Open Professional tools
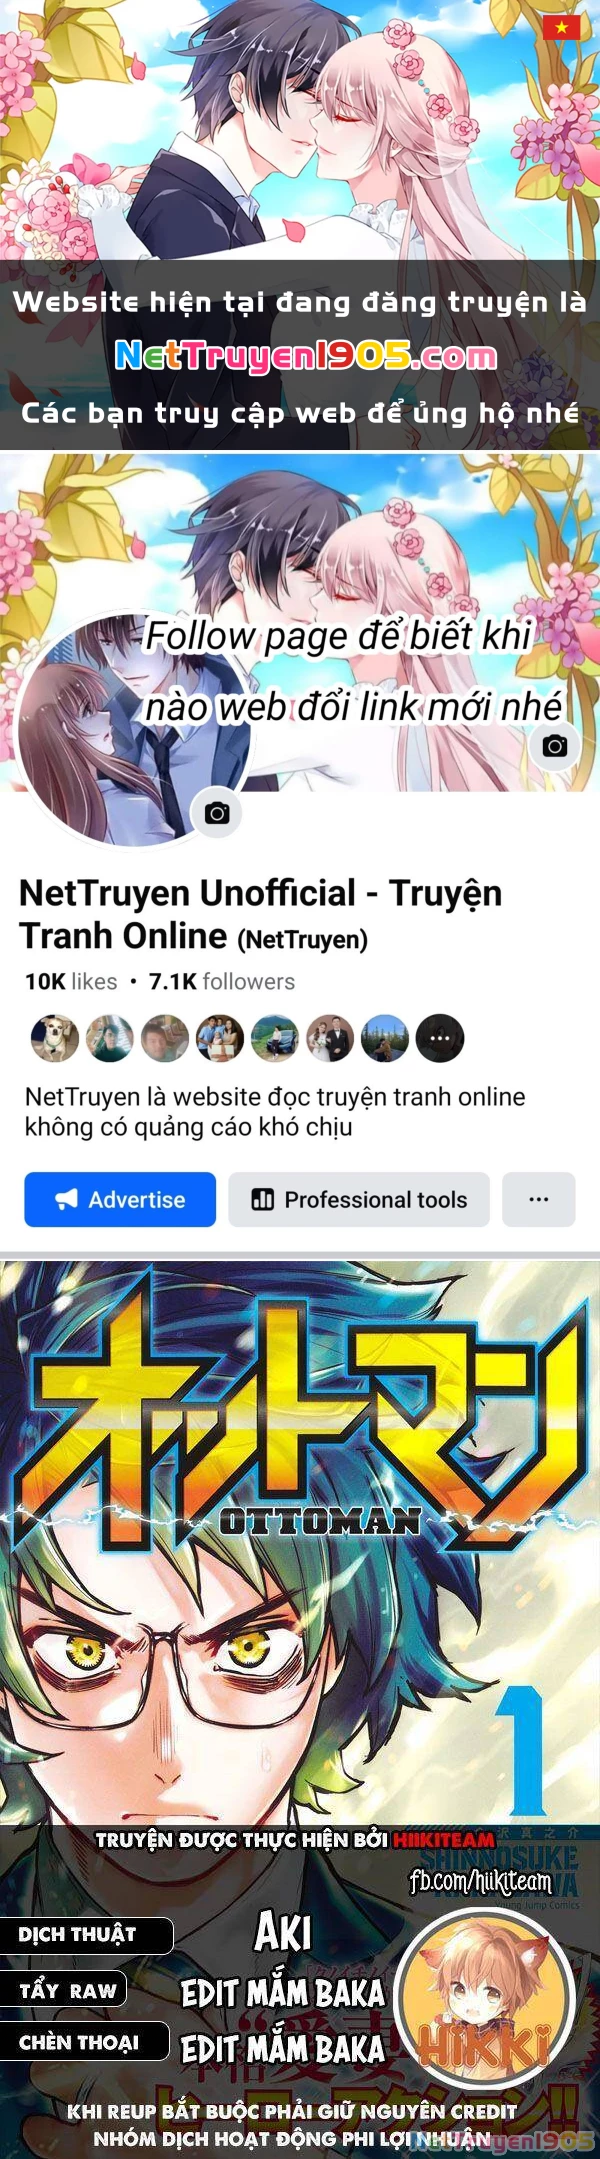This screenshot has height=2159, width=600. coord(359,1199)
